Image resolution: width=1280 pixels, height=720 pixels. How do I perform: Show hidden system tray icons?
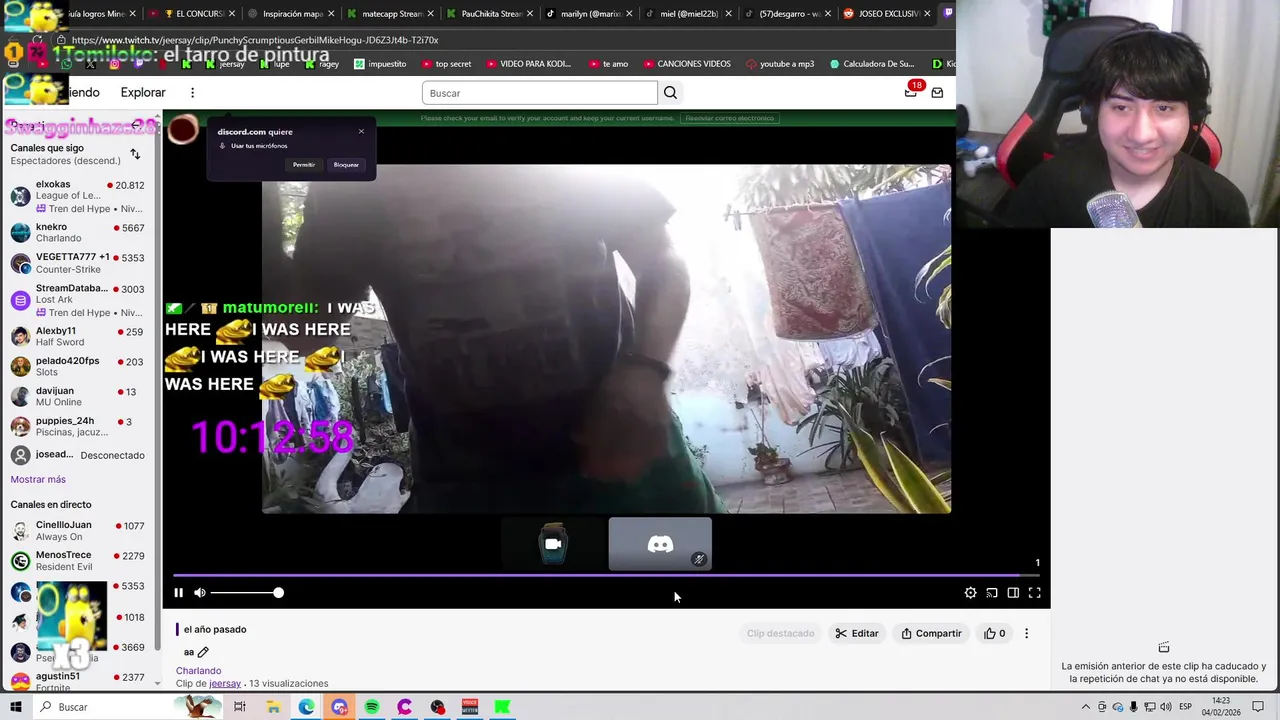click(x=1085, y=707)
